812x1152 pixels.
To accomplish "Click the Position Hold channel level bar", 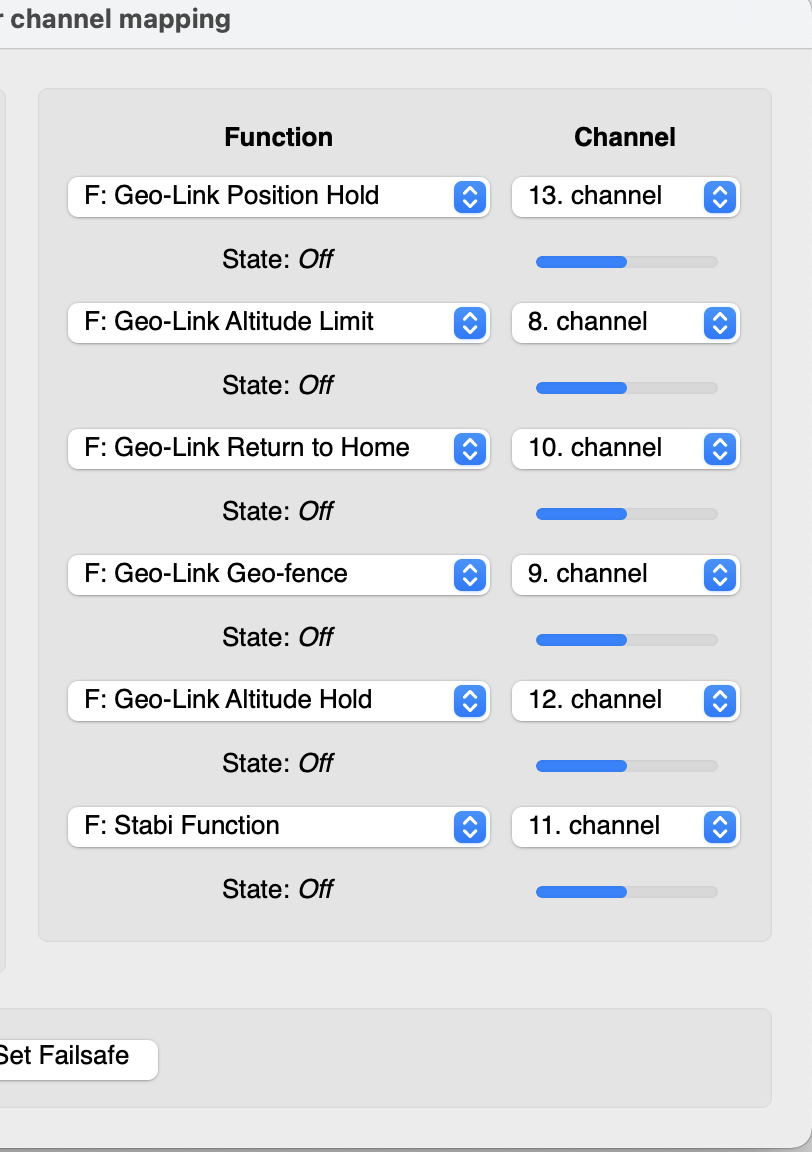I will [626, 262].
